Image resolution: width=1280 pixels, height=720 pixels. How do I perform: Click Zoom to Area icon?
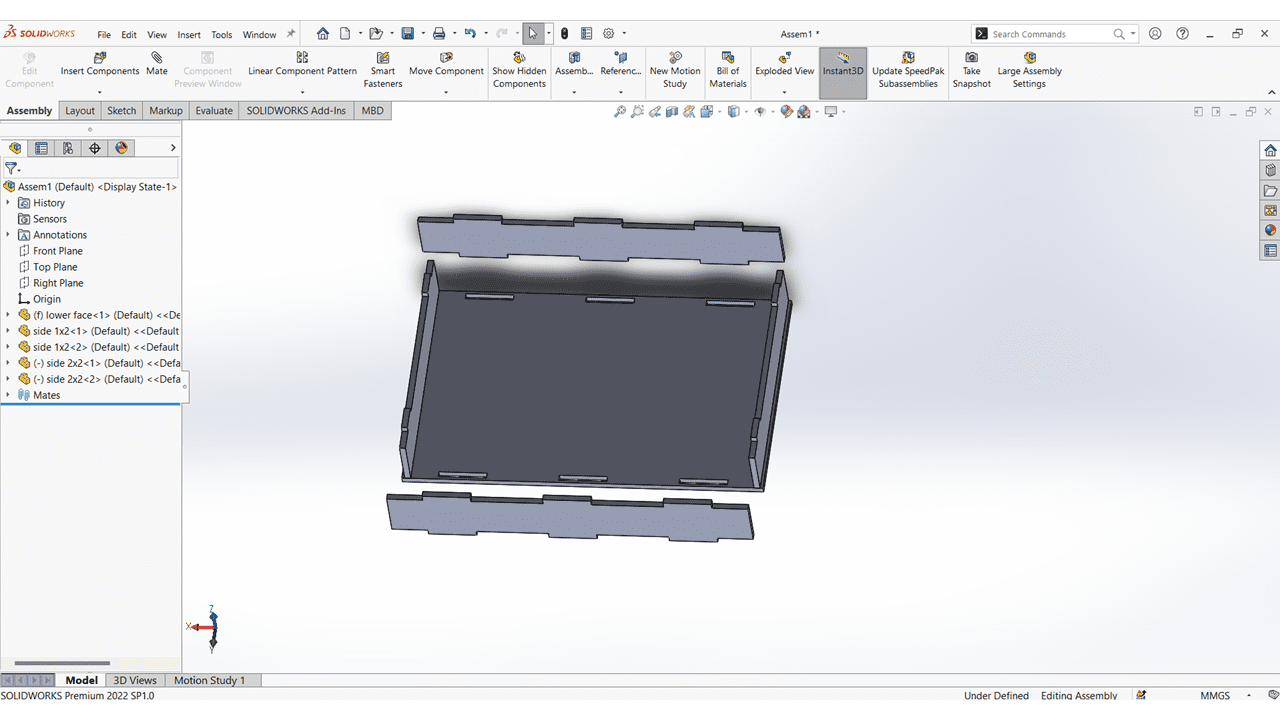click(x=637, y=111)
